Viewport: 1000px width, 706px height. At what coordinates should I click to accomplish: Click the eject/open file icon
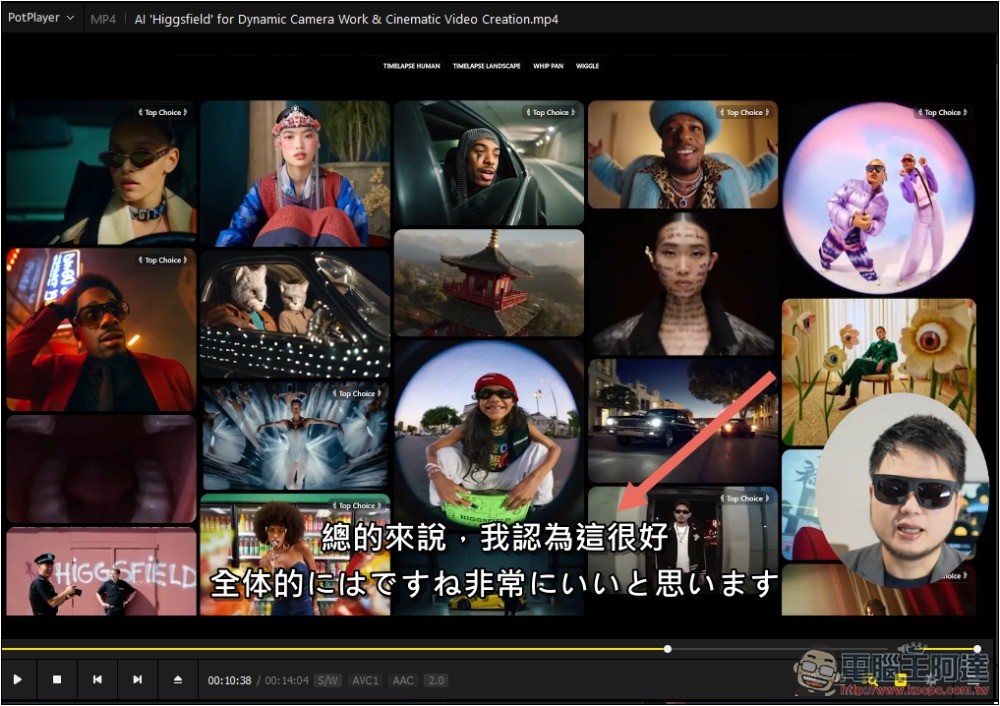(x=178, y=680)
